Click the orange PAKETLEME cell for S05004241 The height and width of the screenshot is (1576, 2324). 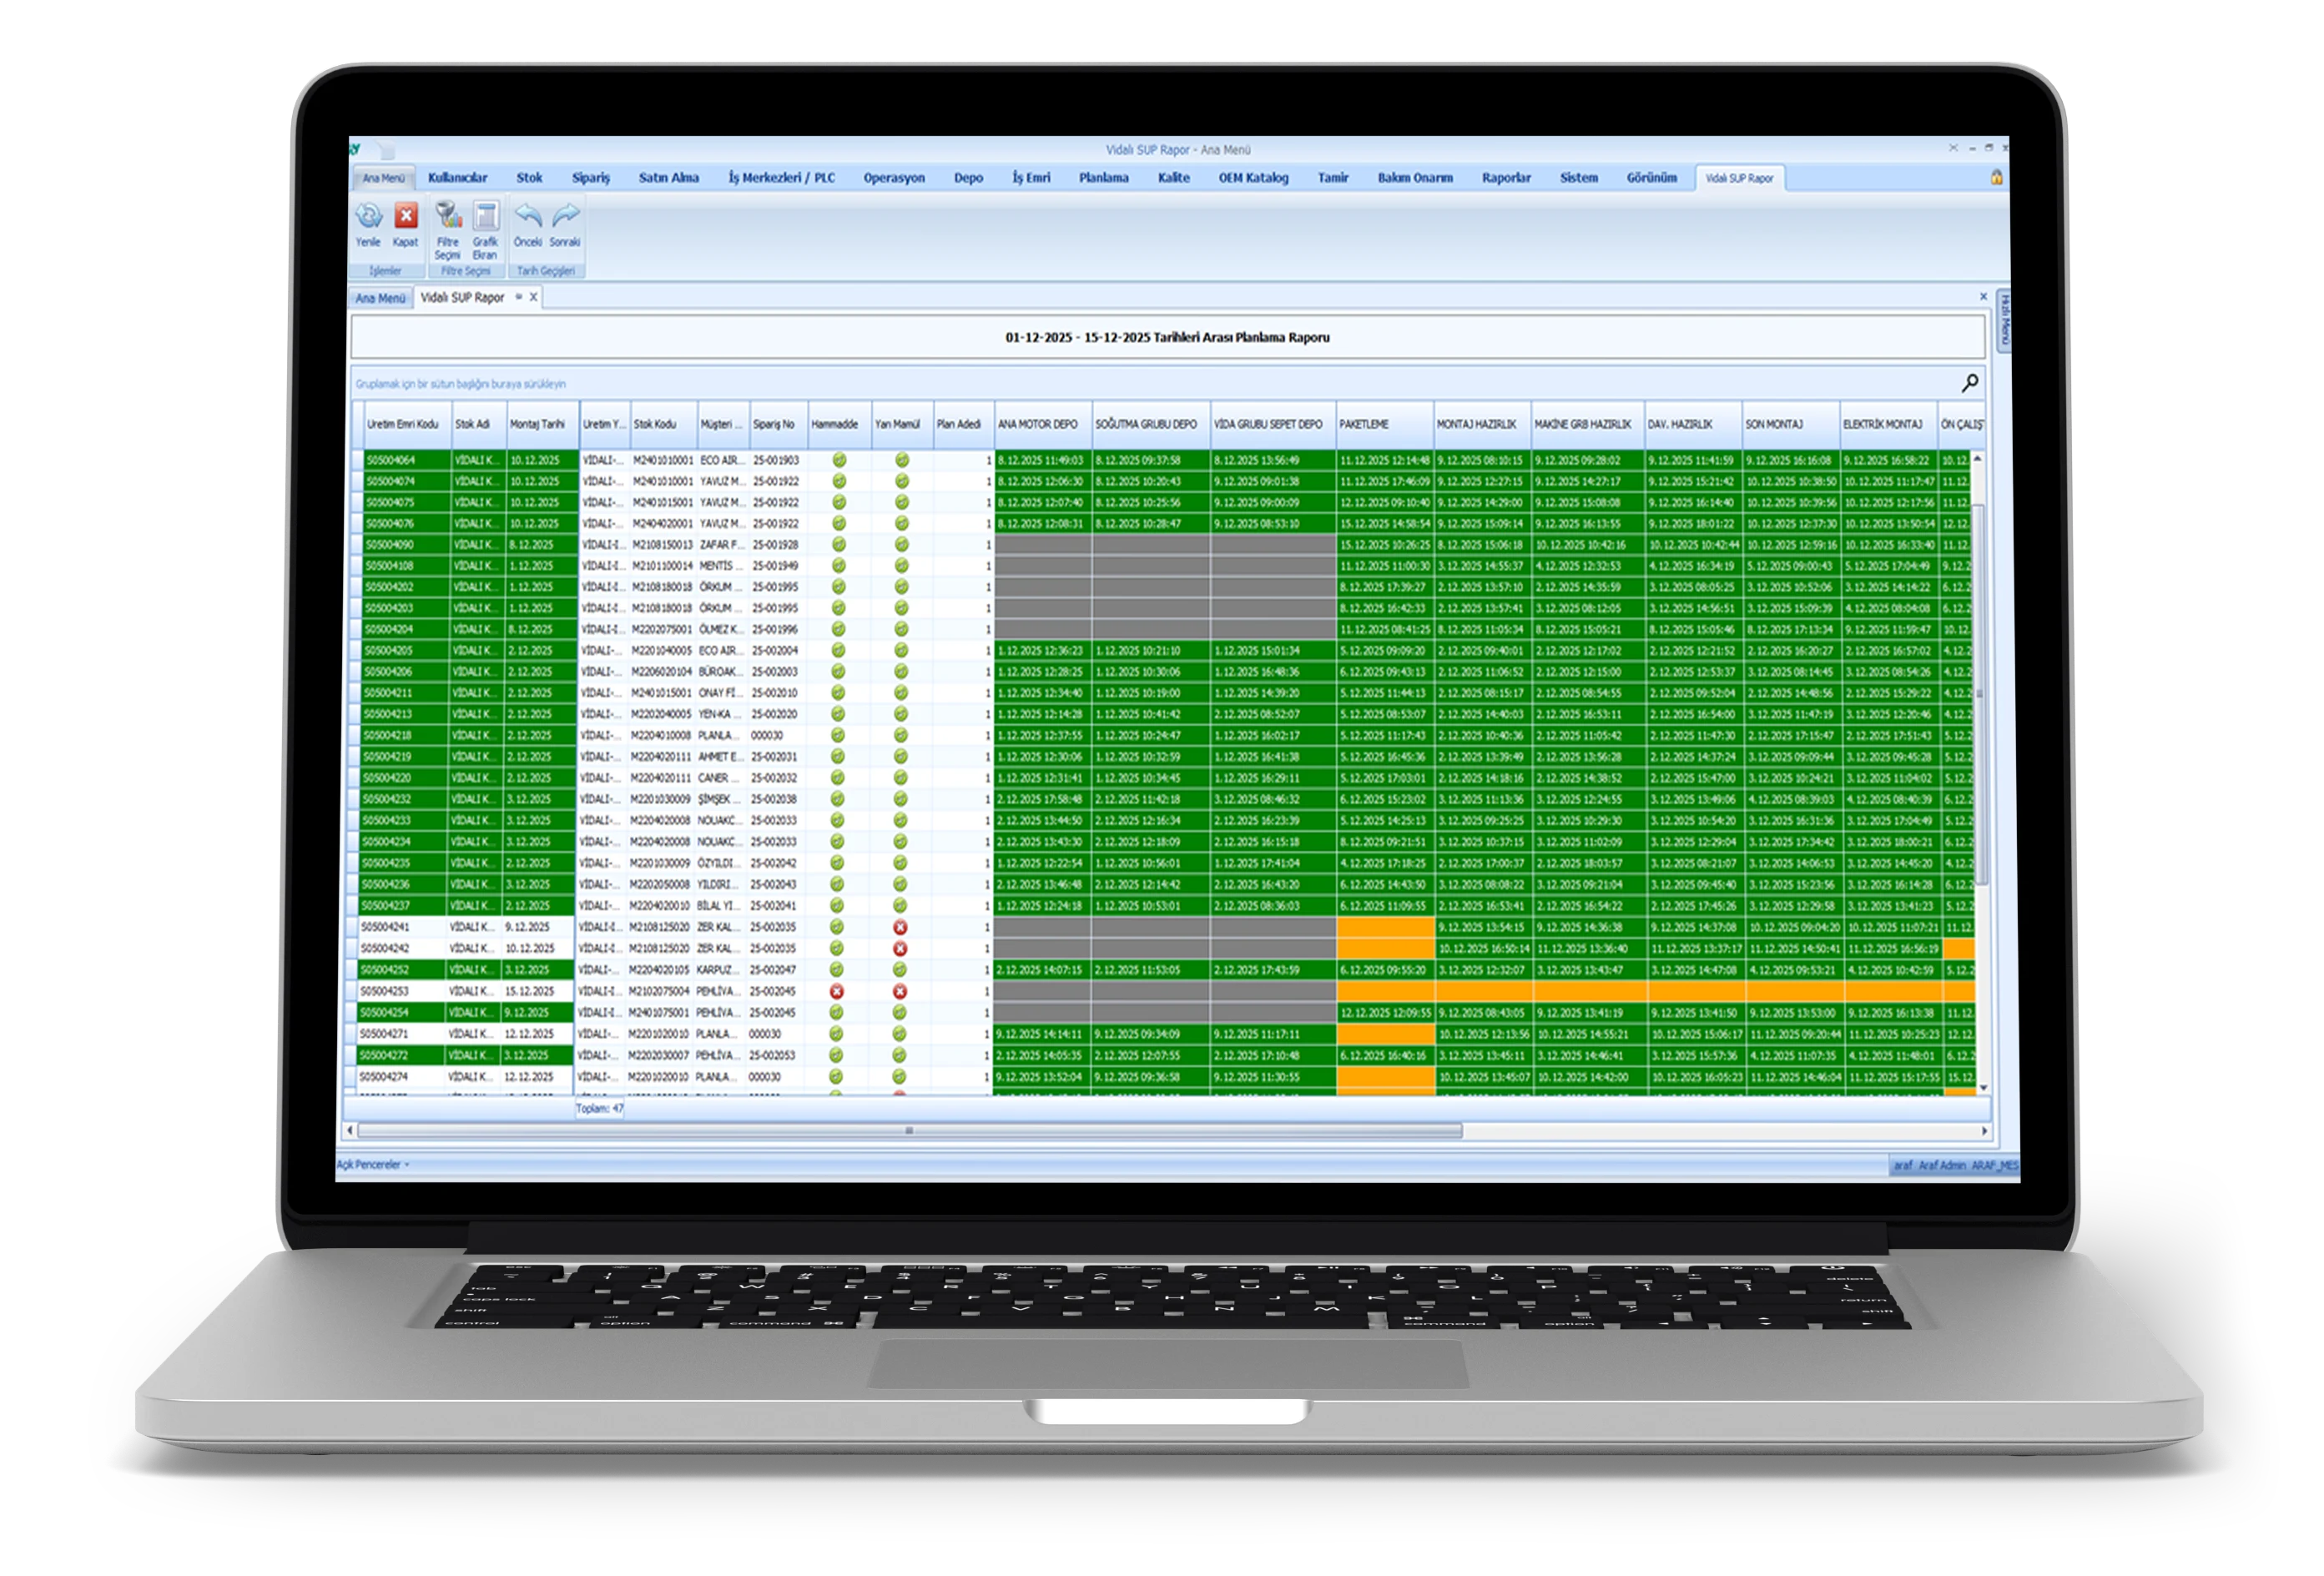(1384, 927)
